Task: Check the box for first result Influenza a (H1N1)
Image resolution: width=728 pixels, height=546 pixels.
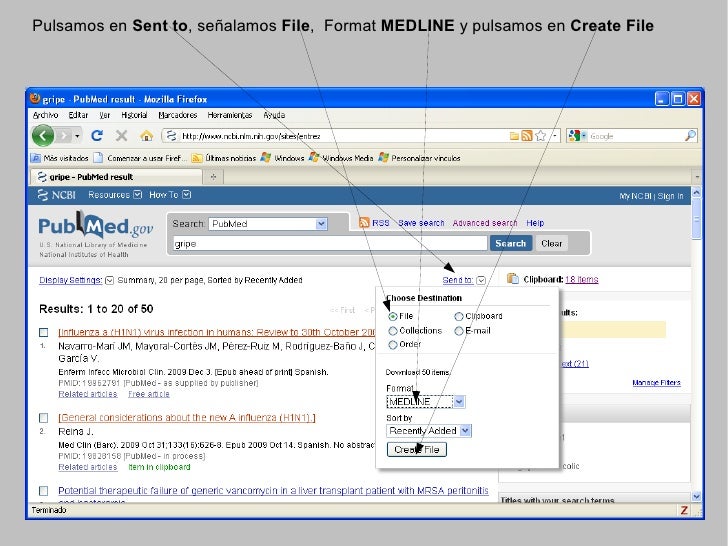Action: [44, 332]
